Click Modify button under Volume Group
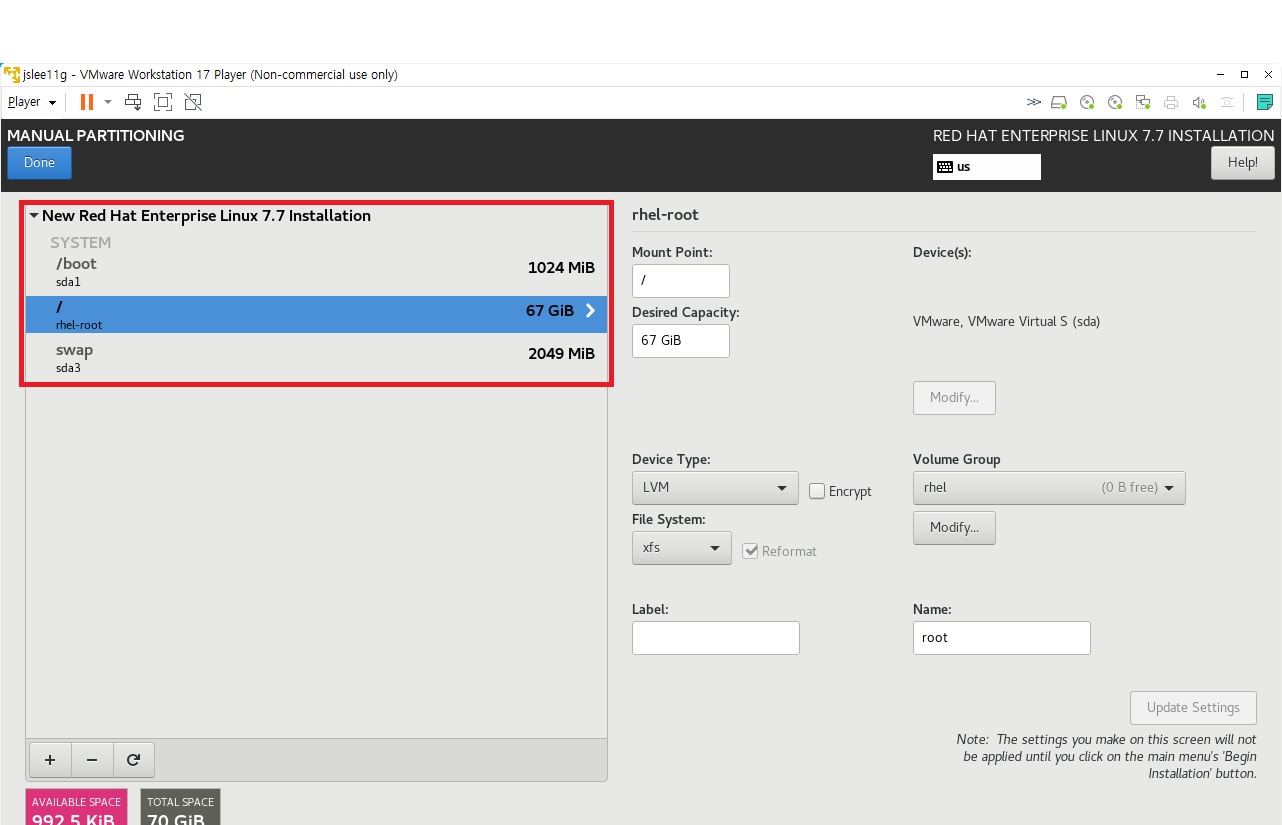 [954, 528]
